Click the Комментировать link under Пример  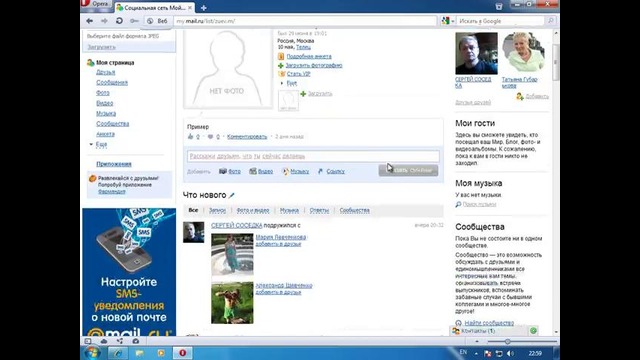click(247, 137)
